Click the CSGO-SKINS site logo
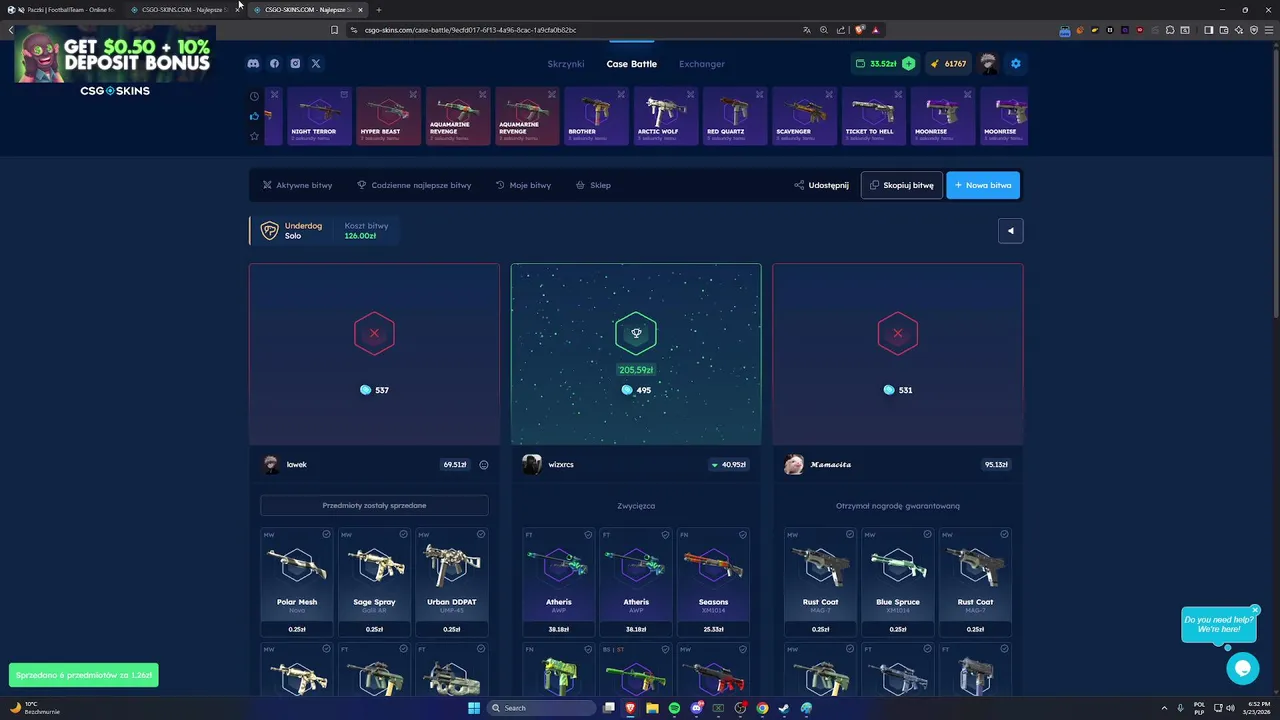The height and width of the screenshot is (720, 1280). 115,91
